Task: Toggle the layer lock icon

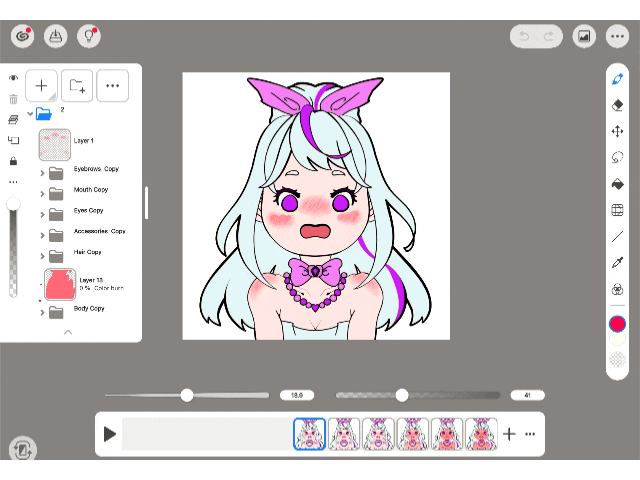Action: point(13,161)
